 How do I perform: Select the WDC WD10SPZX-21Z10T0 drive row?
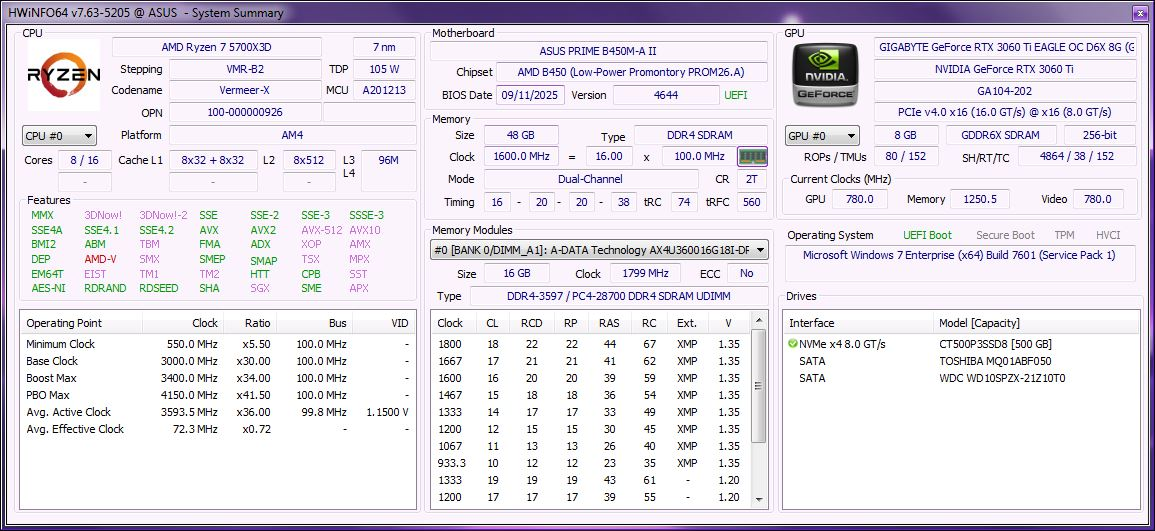[x=960, y=378]
